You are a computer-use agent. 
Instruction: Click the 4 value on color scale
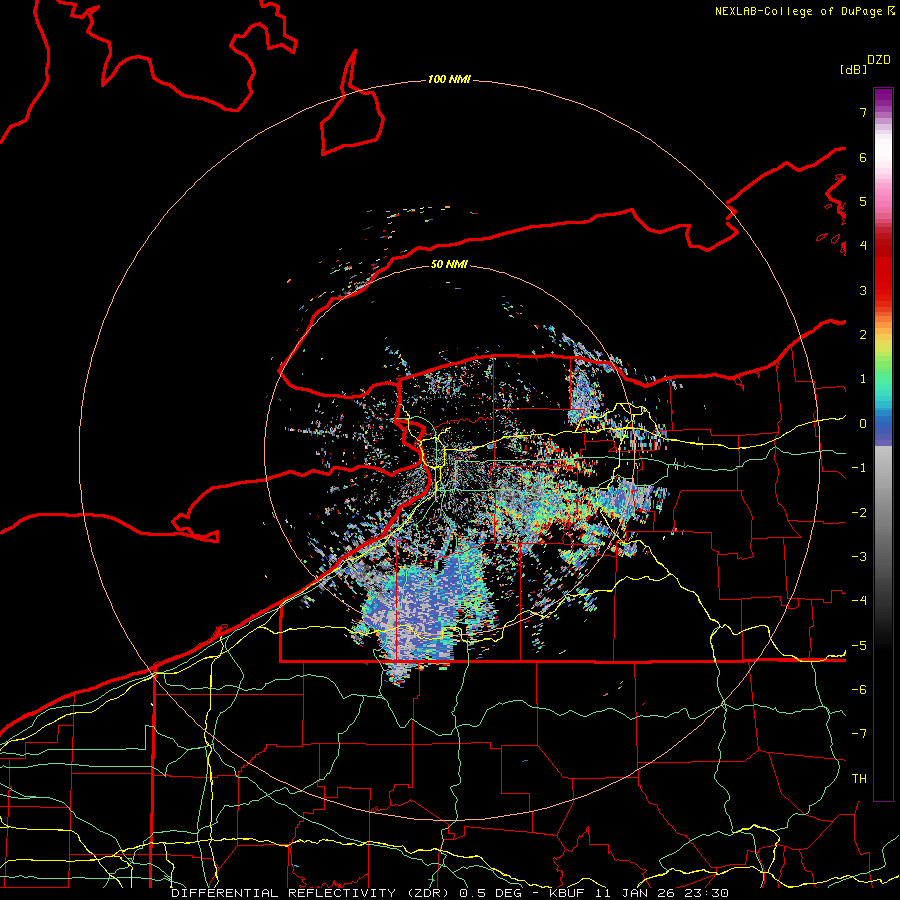(x=863, y=246)
